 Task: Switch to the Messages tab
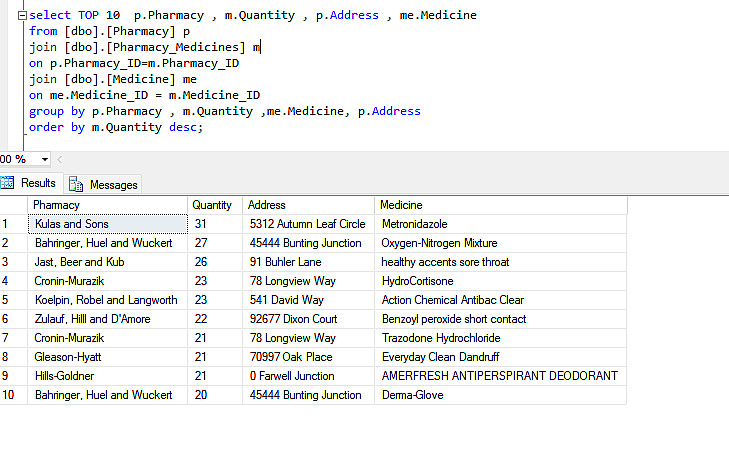113,185
